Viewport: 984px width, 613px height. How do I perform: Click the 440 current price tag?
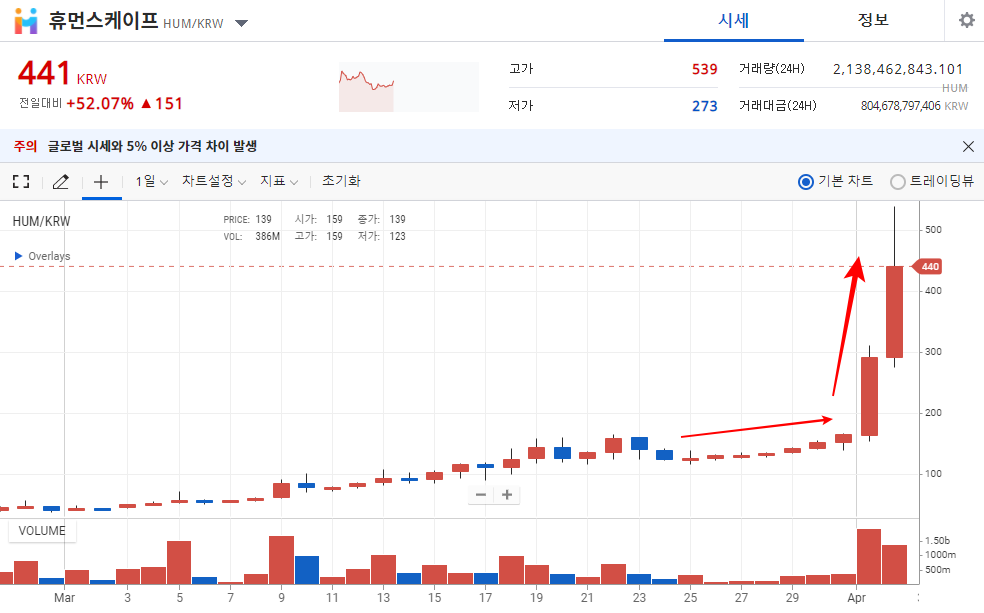coord(927,267)
